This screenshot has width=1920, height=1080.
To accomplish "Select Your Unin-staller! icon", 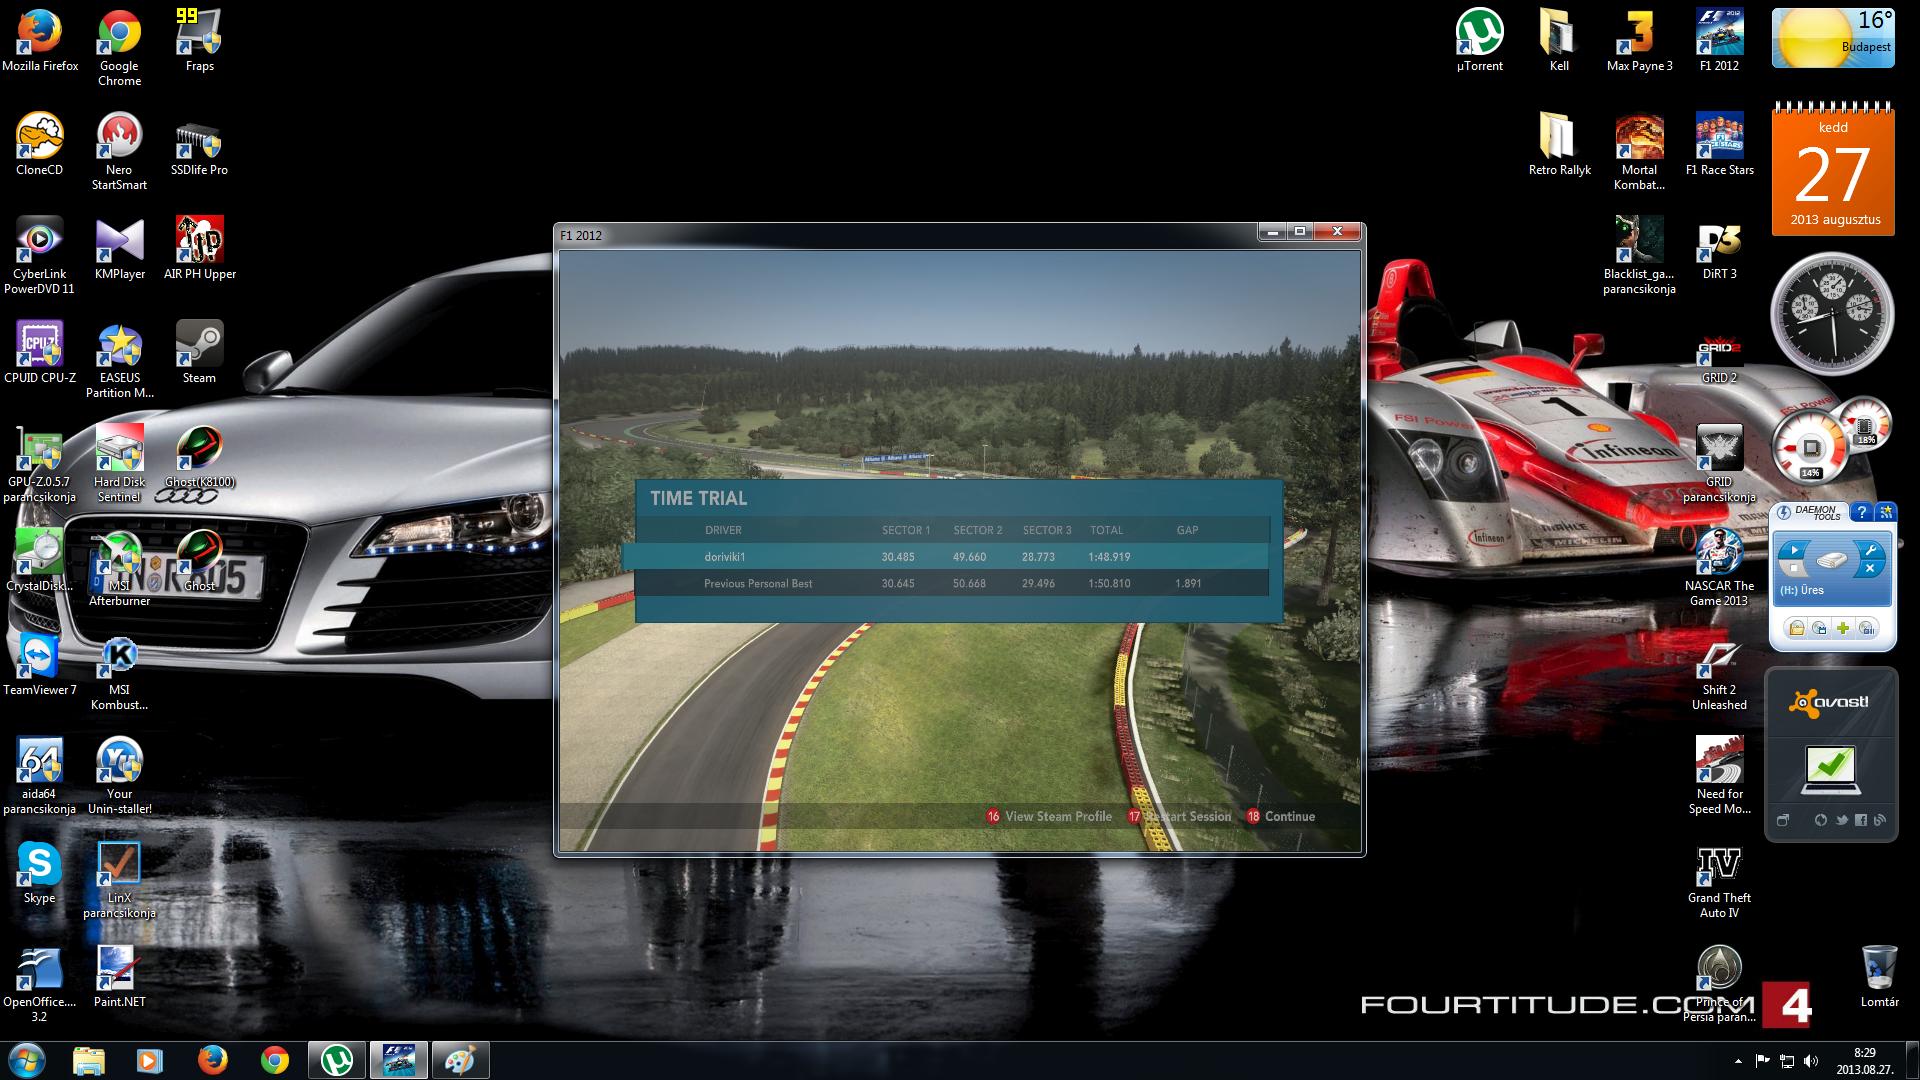I will point(119,776).
